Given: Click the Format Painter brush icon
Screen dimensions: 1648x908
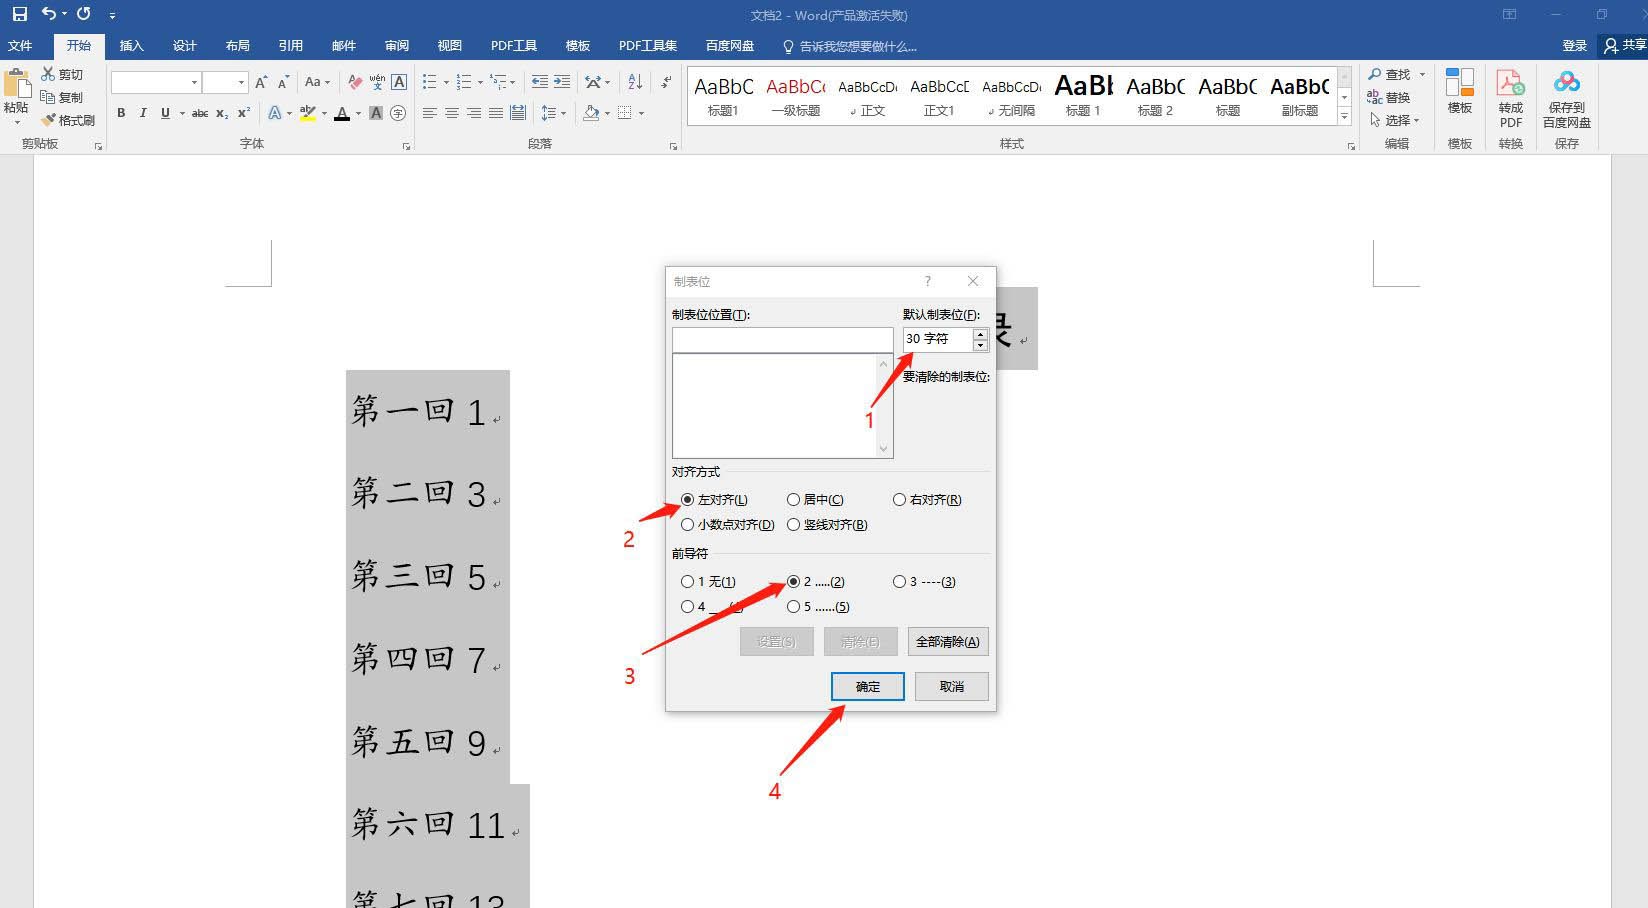Looking at the screenshot, I should pyautogui.click(x=48, y=120).
